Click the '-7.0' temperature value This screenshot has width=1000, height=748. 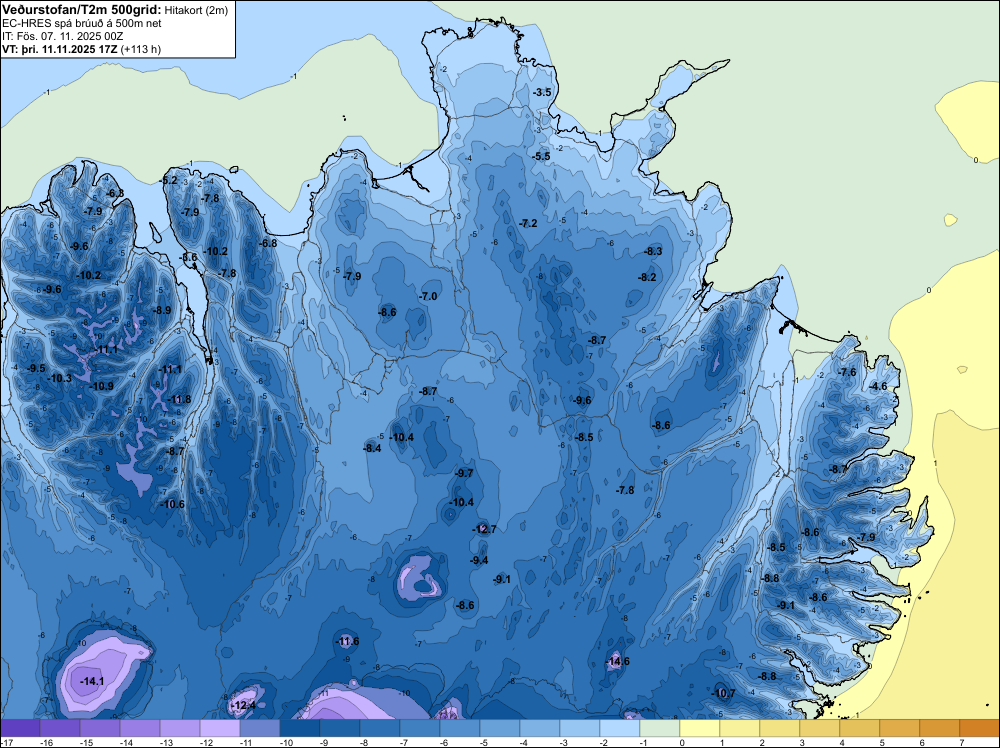(428, 297)
